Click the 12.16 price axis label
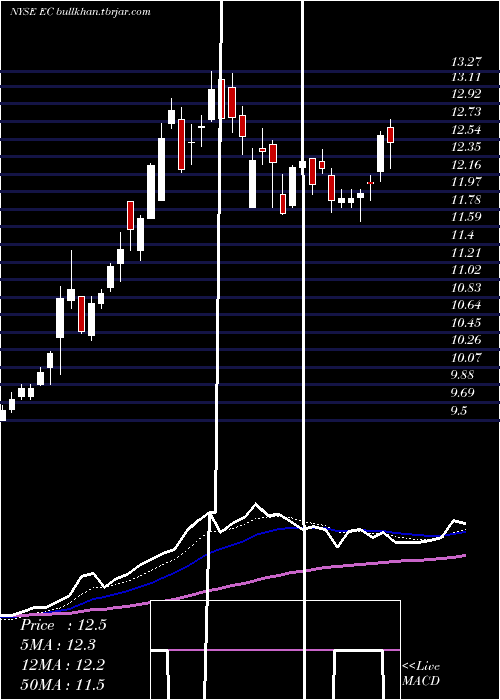Image resolution: width=500 pixels, height=700 pixels. (466, 165)
